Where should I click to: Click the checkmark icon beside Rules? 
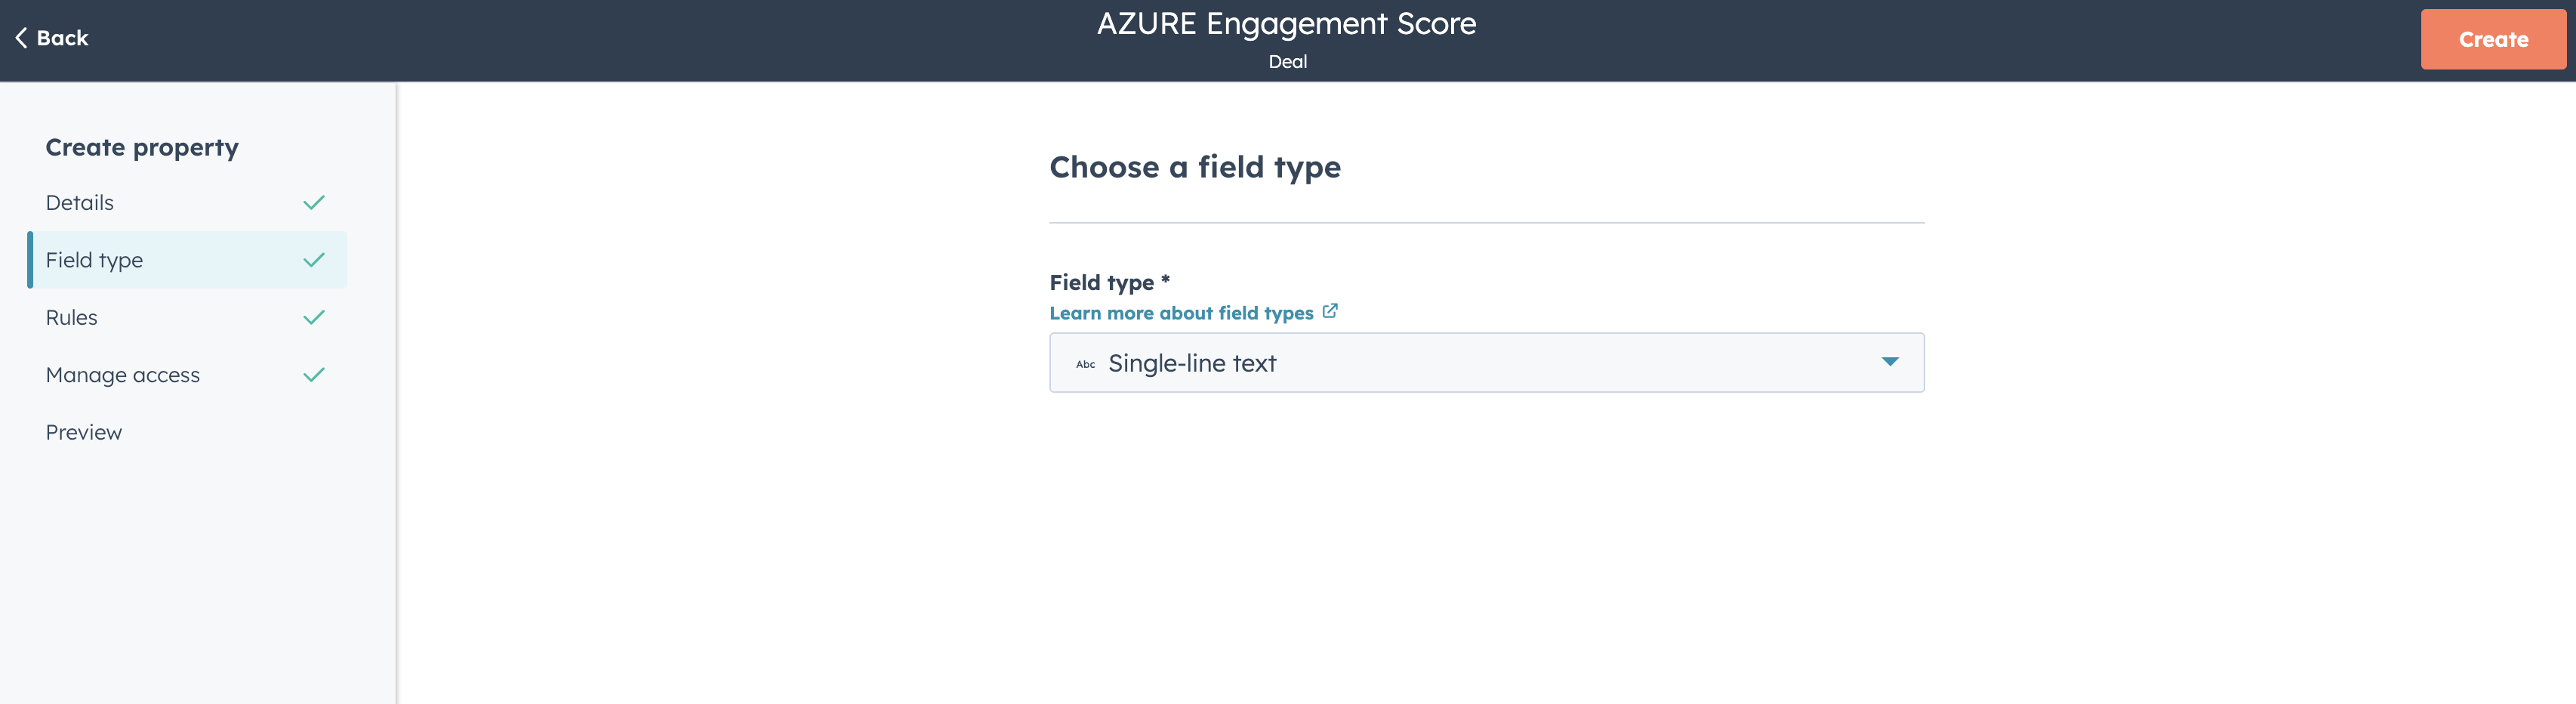point(314,318)
